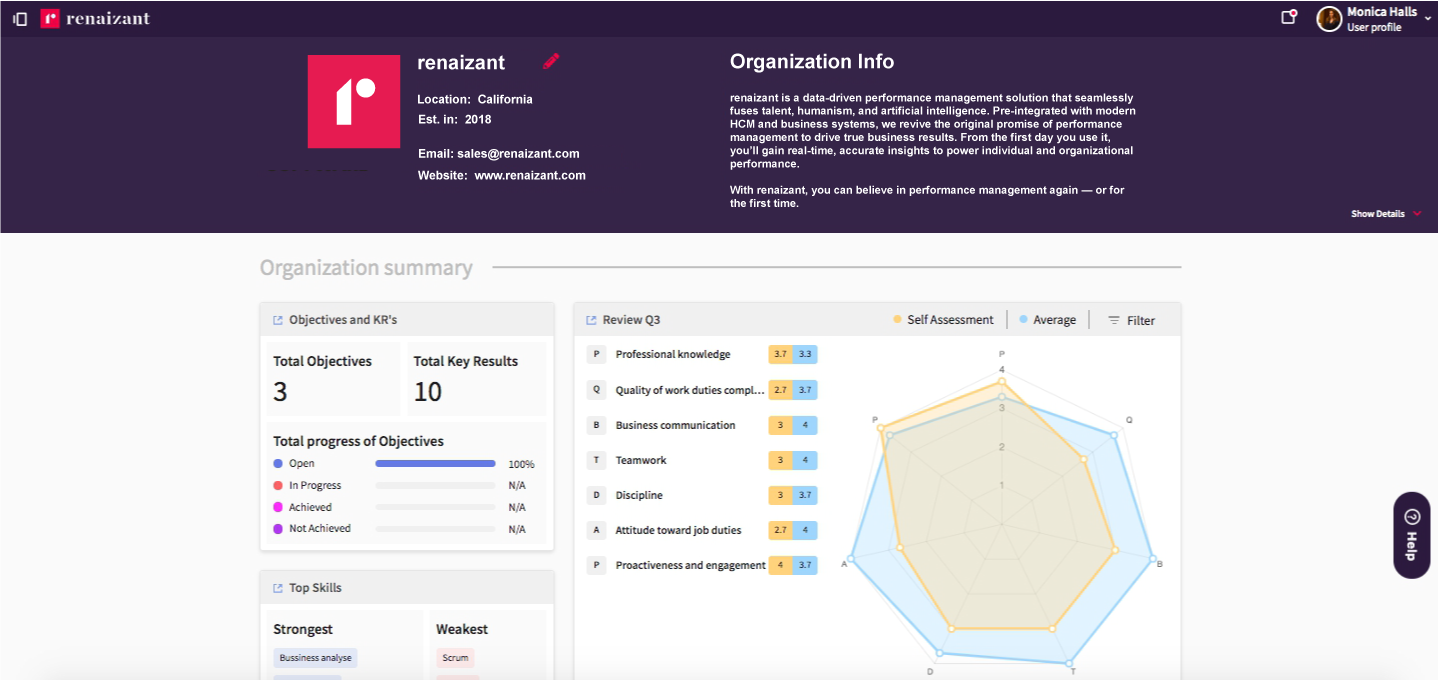Click the Organization summary heading

[x=366, y=268]
